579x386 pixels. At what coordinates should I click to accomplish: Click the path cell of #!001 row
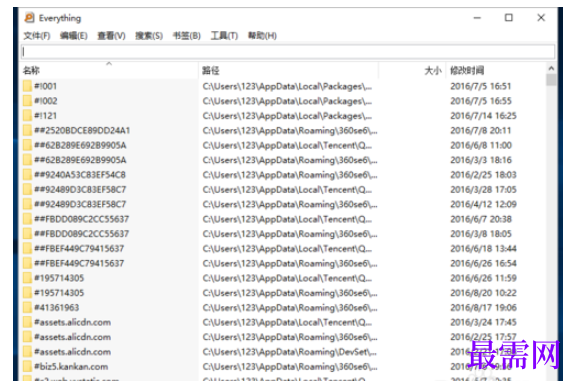[x=287, y=86]
